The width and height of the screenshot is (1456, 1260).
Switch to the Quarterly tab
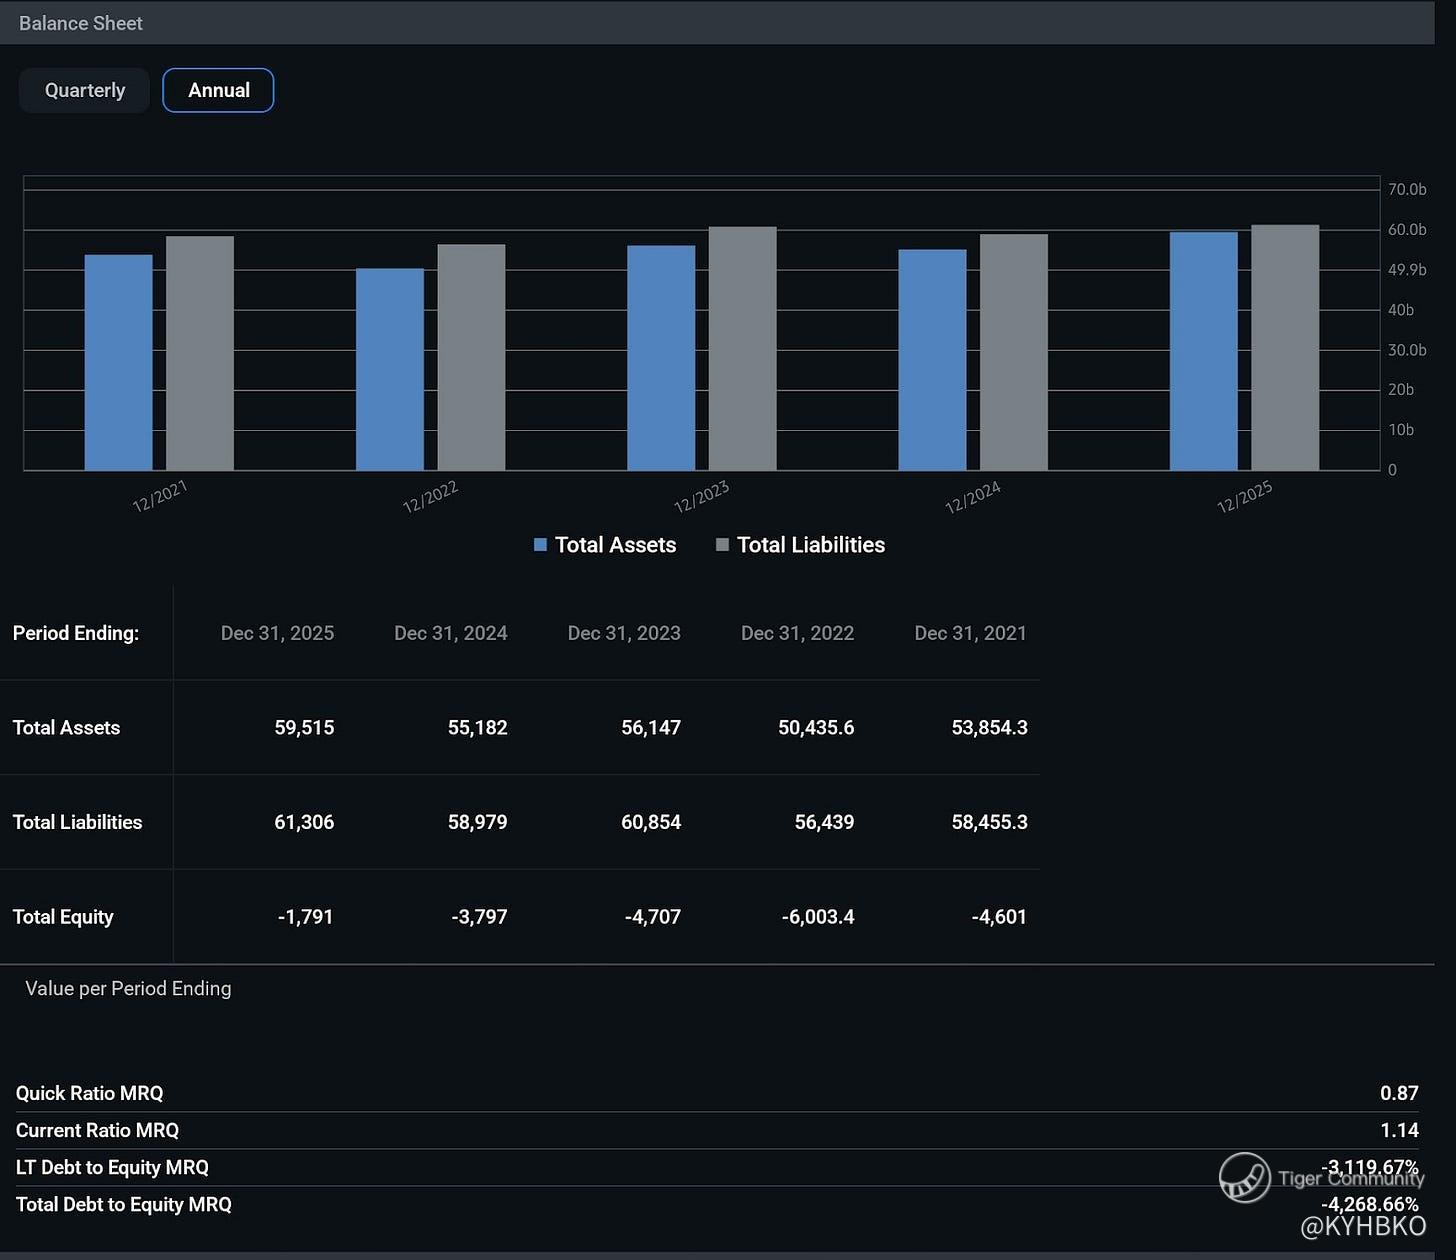click(x=84, y=90)
